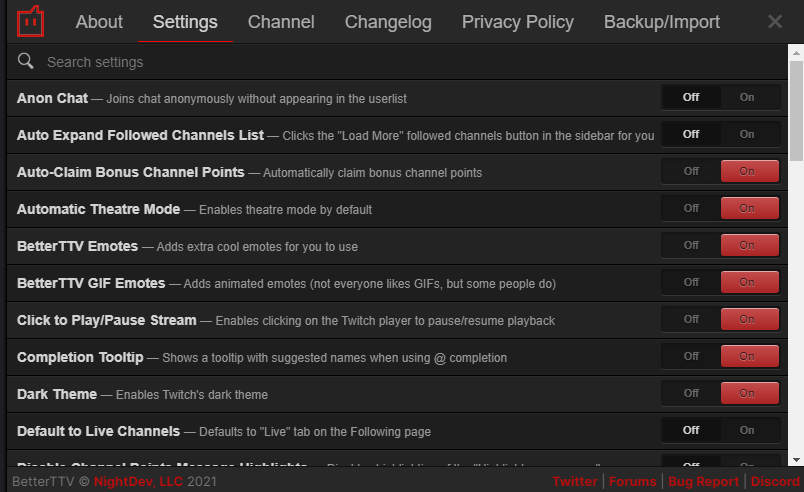Open the About tab

[x=99, y=22]
